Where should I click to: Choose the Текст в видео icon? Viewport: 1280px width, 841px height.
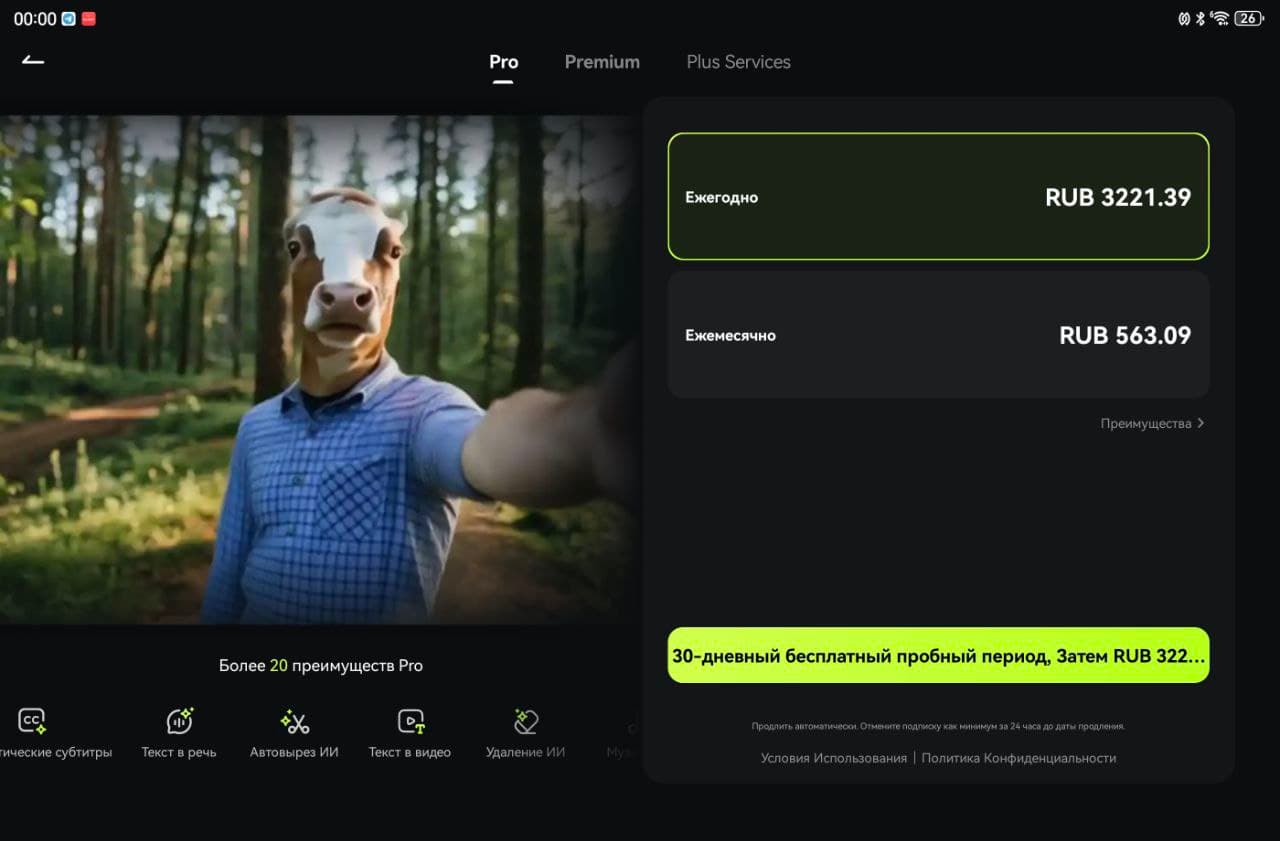pyautogui.click(x=411, y=721)
